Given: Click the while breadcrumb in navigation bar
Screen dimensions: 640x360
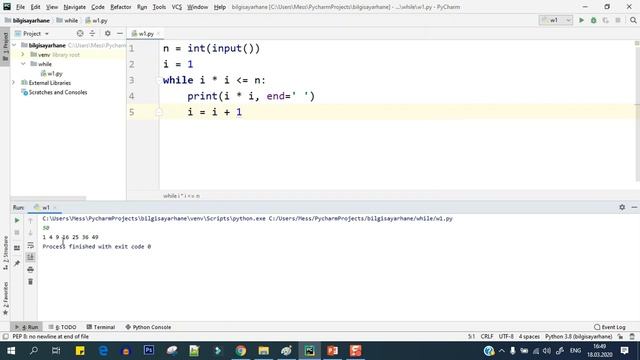Looking at the screenshot, I should [67, 20].
